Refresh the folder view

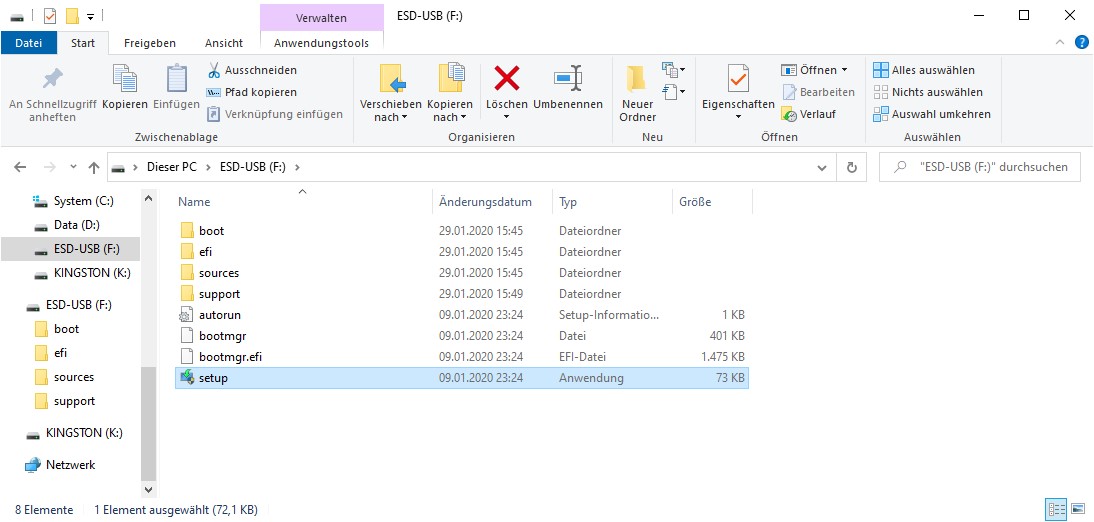tap(851, 167)
